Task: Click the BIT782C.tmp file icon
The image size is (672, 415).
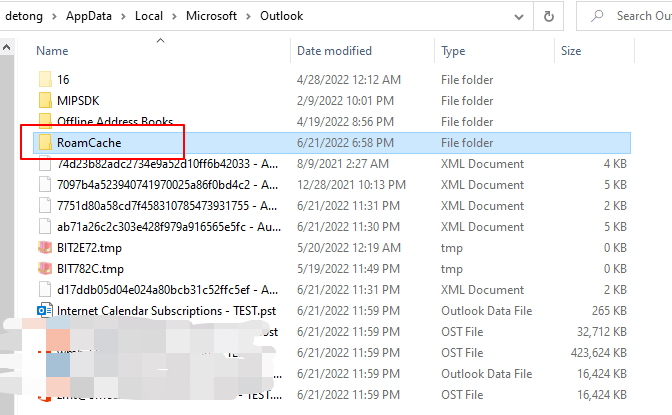Action: tap(44, 268)
